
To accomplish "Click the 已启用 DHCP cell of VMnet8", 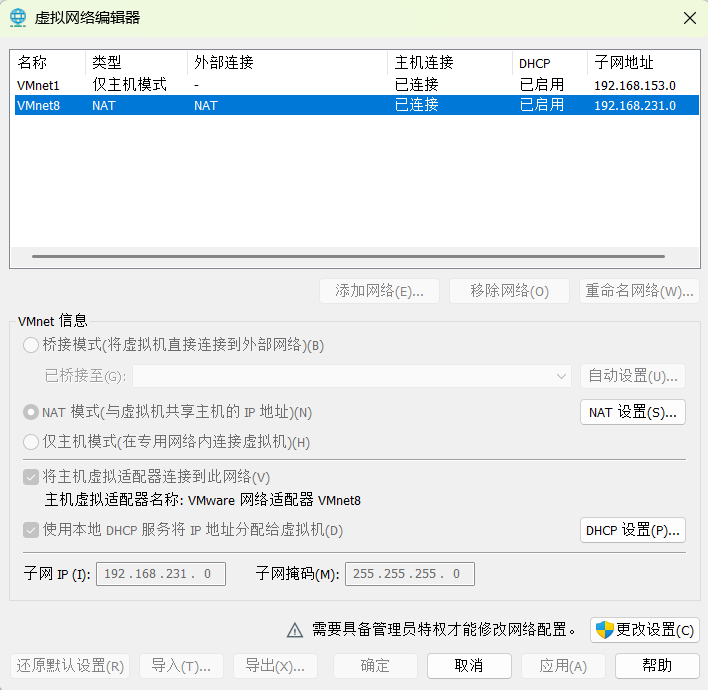I will click(542, 105).
